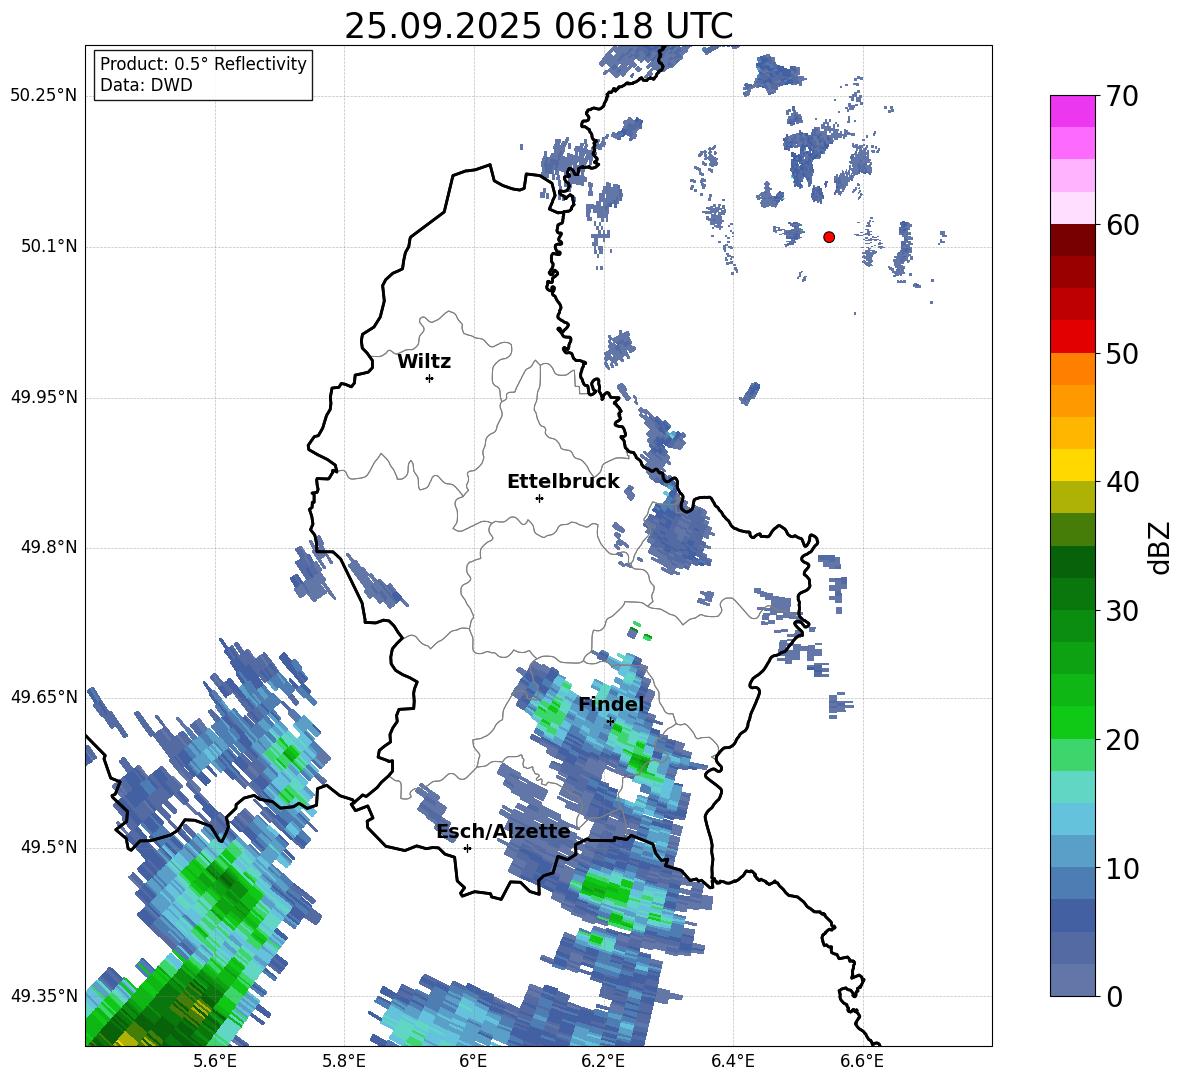Click the Wiltz city label
1184x1081 pixels.
pyautogui.click(x=424, y=362)
